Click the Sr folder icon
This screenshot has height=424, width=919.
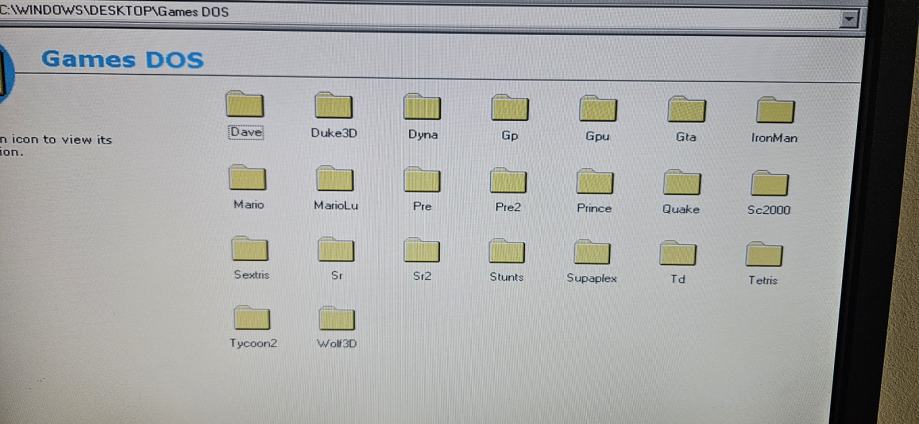coord(336,249)
